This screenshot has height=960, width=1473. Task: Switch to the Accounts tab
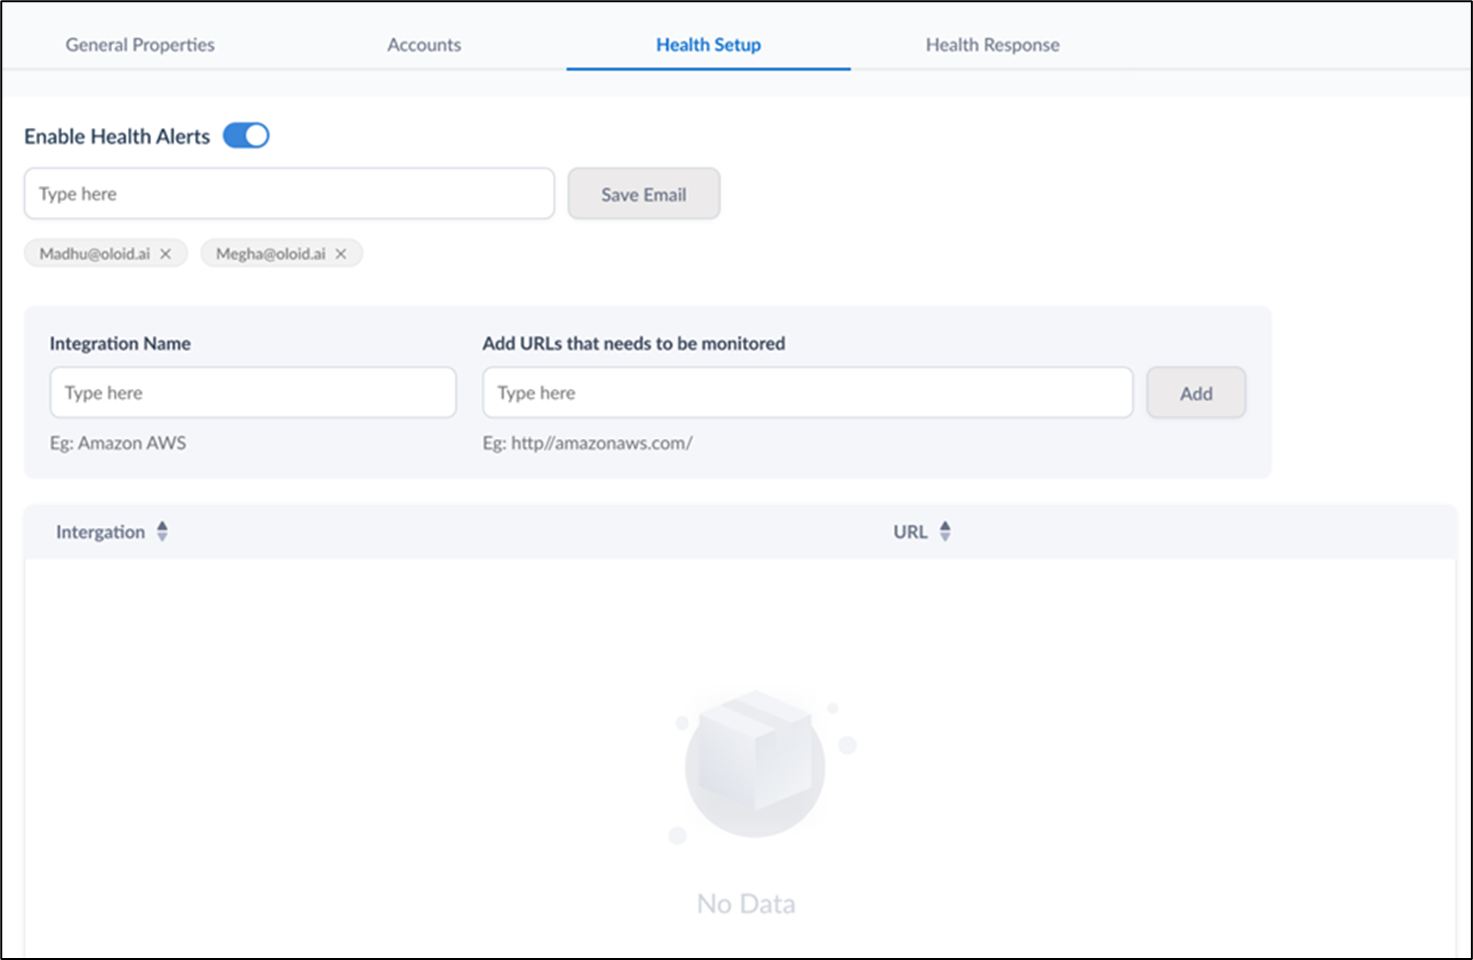tap(424, 45)
